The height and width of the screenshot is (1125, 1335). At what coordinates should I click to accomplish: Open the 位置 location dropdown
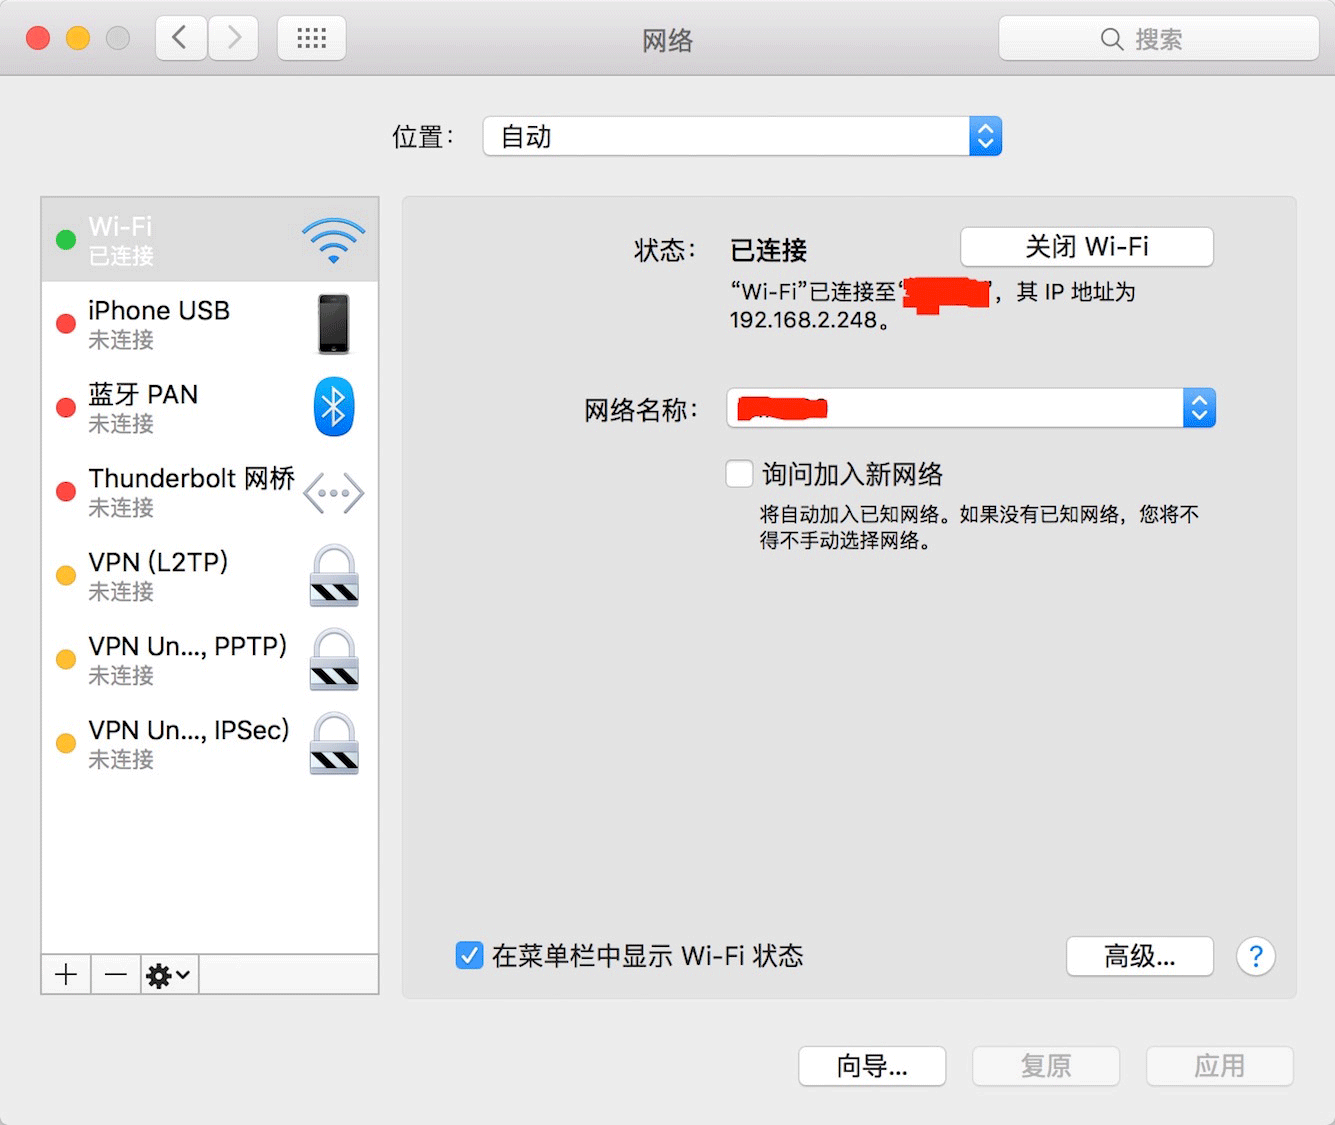click(x=742, y=136)
